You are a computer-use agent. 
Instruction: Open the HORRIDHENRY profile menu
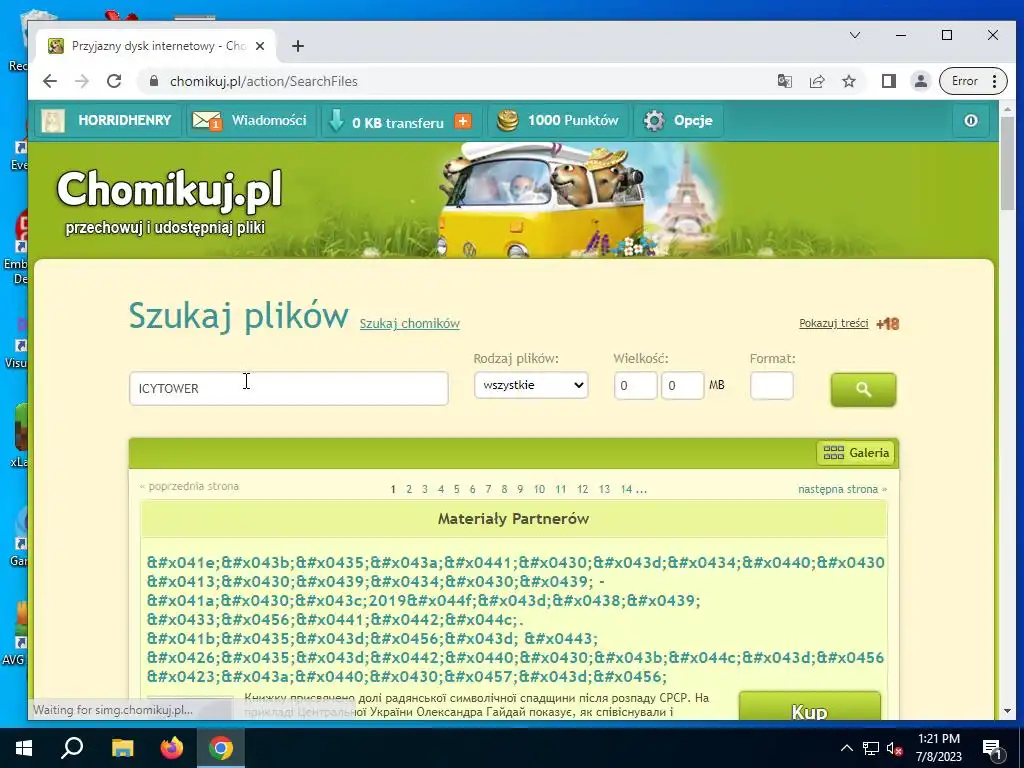point(107,120)
